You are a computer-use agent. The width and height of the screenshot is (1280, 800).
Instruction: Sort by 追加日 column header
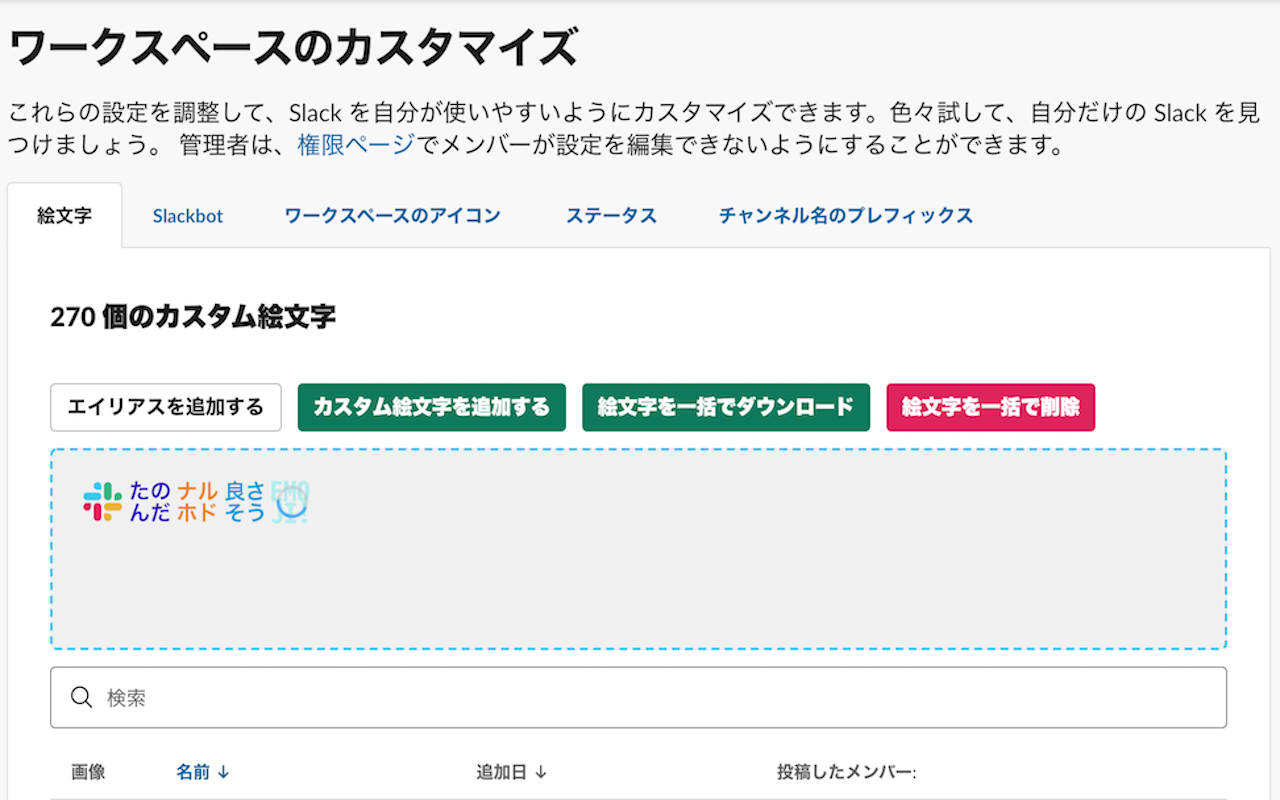512,772
